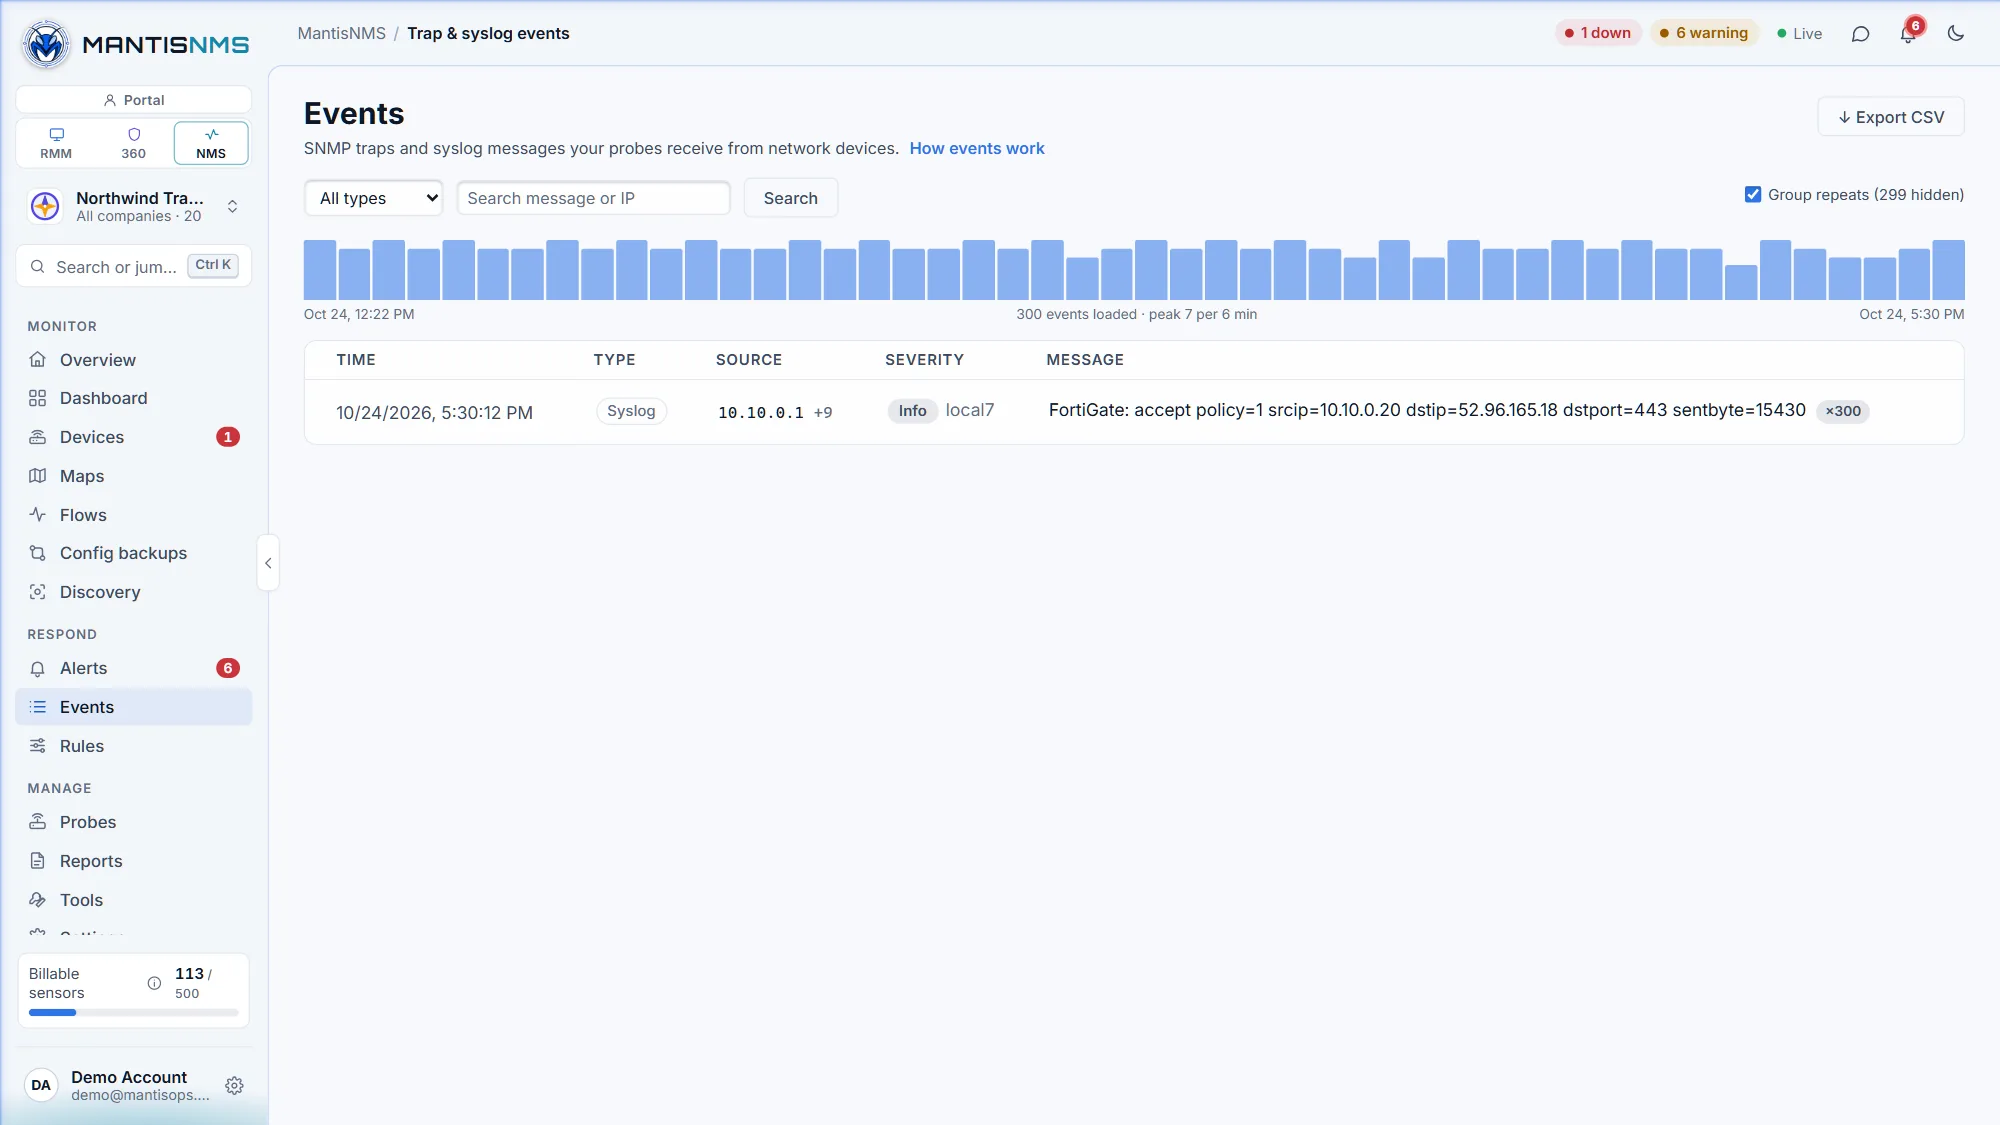This screenshot has width=2000, height=1125.
Task: Click the last histogram bar
Action: (1948, 270)
